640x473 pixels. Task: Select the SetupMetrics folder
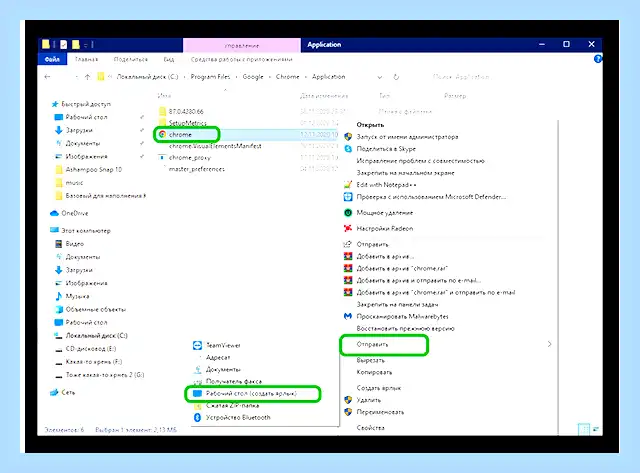click(x=187, y=123)
